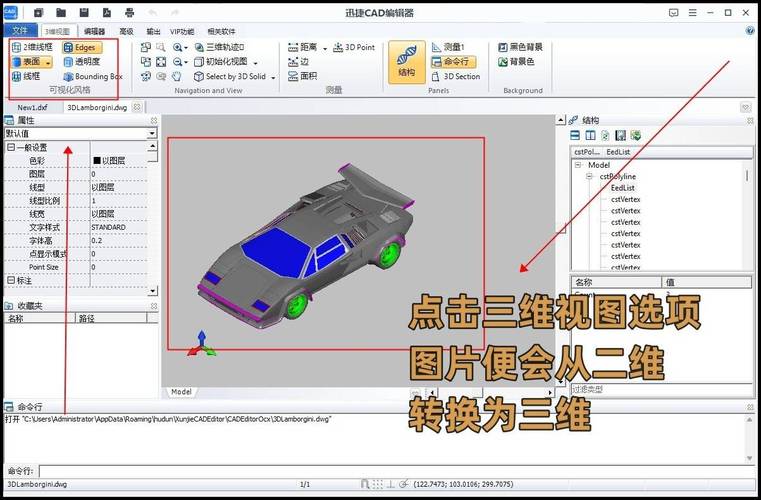Click the 命令行 command input field

pos(390,470)
